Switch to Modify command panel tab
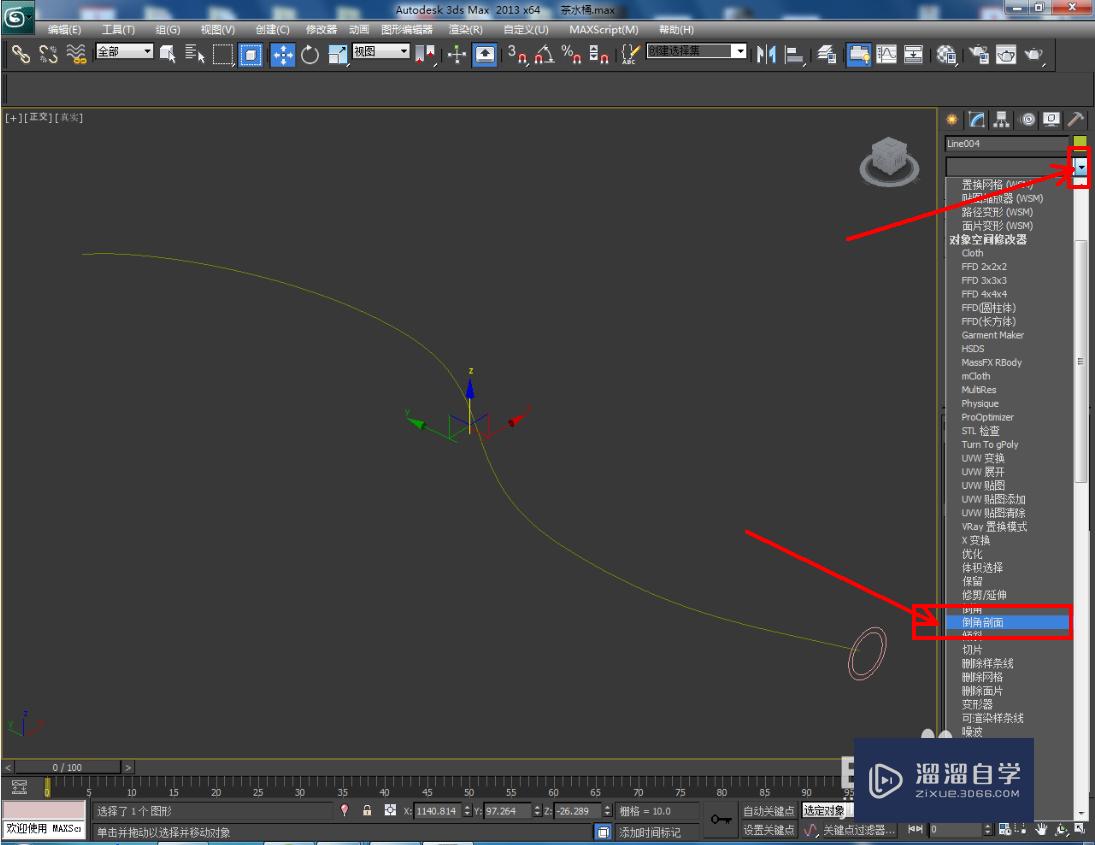Viewport: 1095px width, 845px height. tap(977, 119)
